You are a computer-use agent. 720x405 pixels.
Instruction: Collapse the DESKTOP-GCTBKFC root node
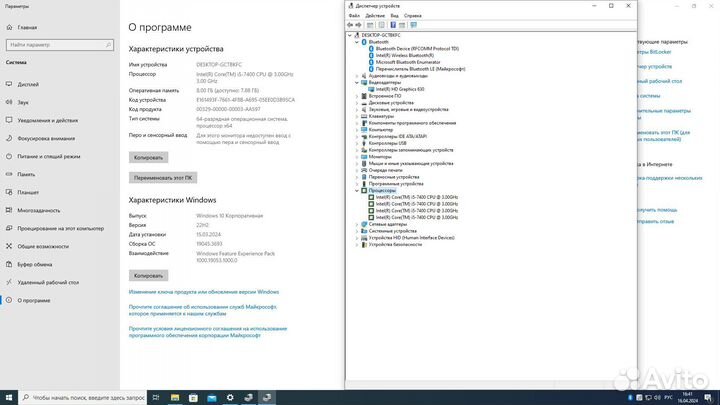[350, 35]
